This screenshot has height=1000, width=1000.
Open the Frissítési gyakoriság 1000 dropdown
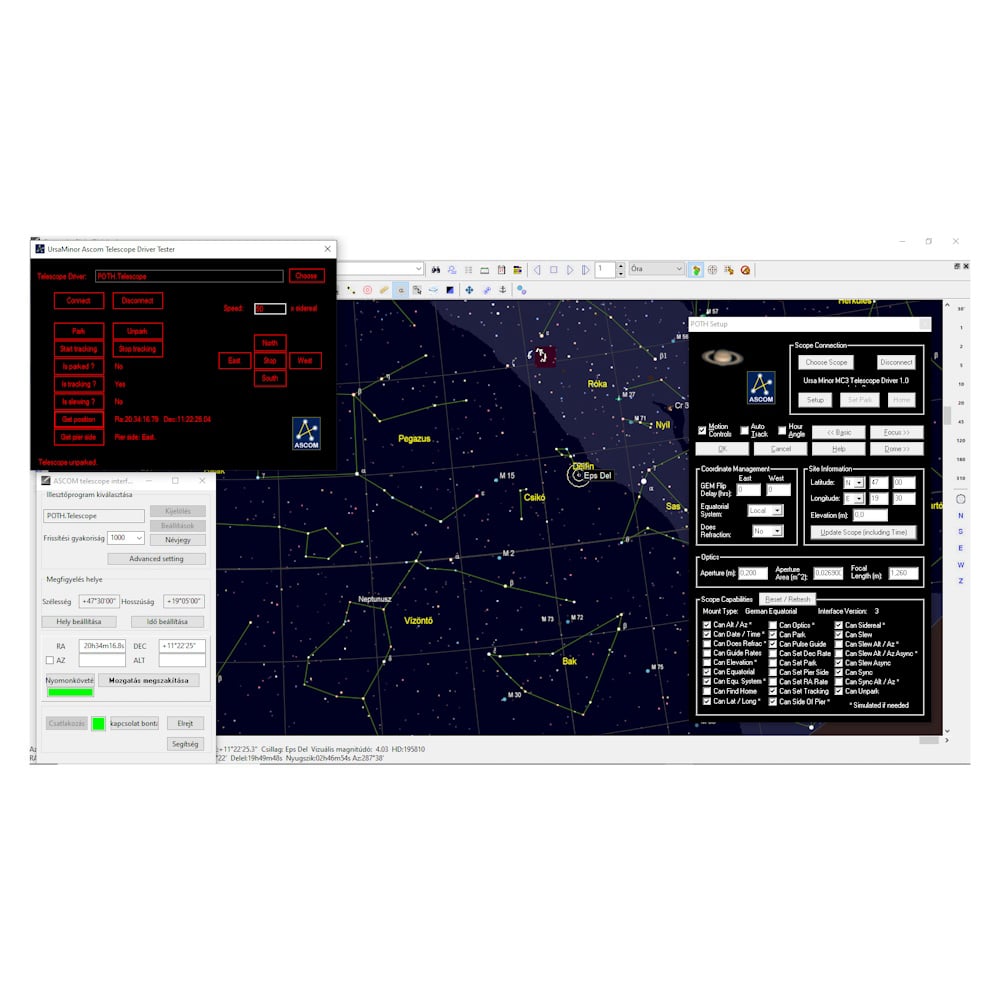coord(126,538)
